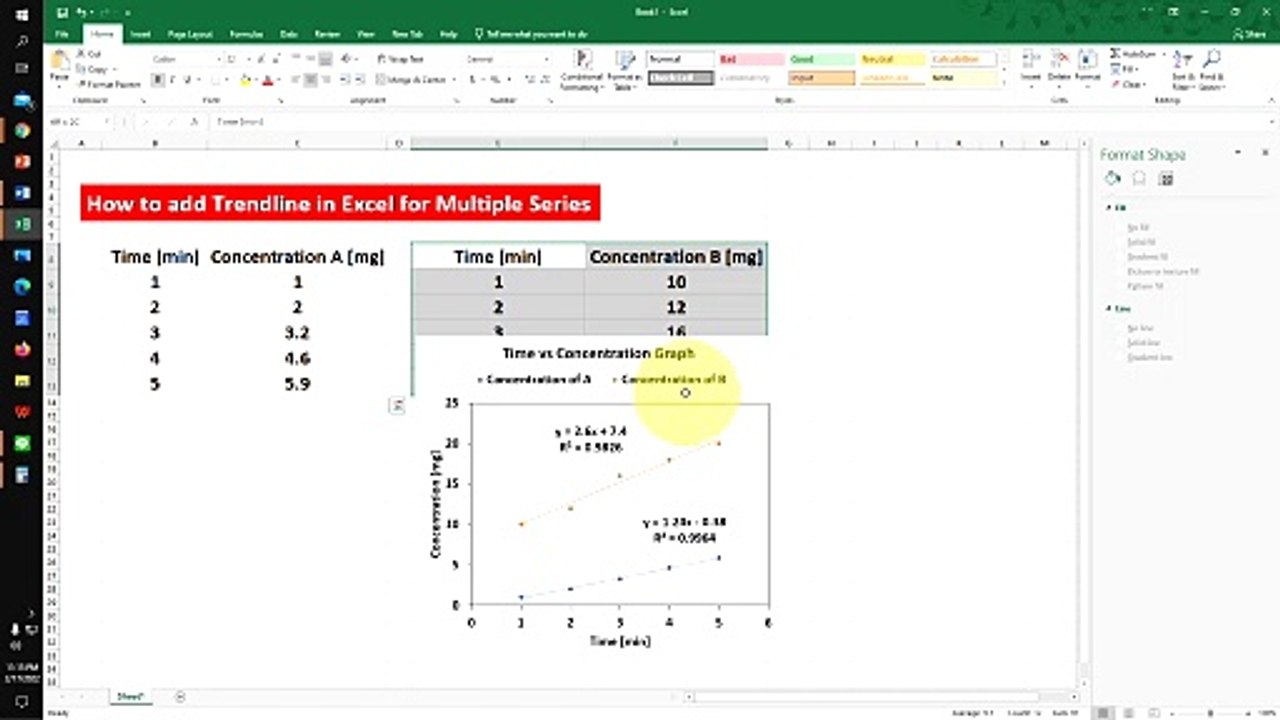Open Find & Select magnifier
This screenshot has height=720, width=1280.
click(1212, 70)
